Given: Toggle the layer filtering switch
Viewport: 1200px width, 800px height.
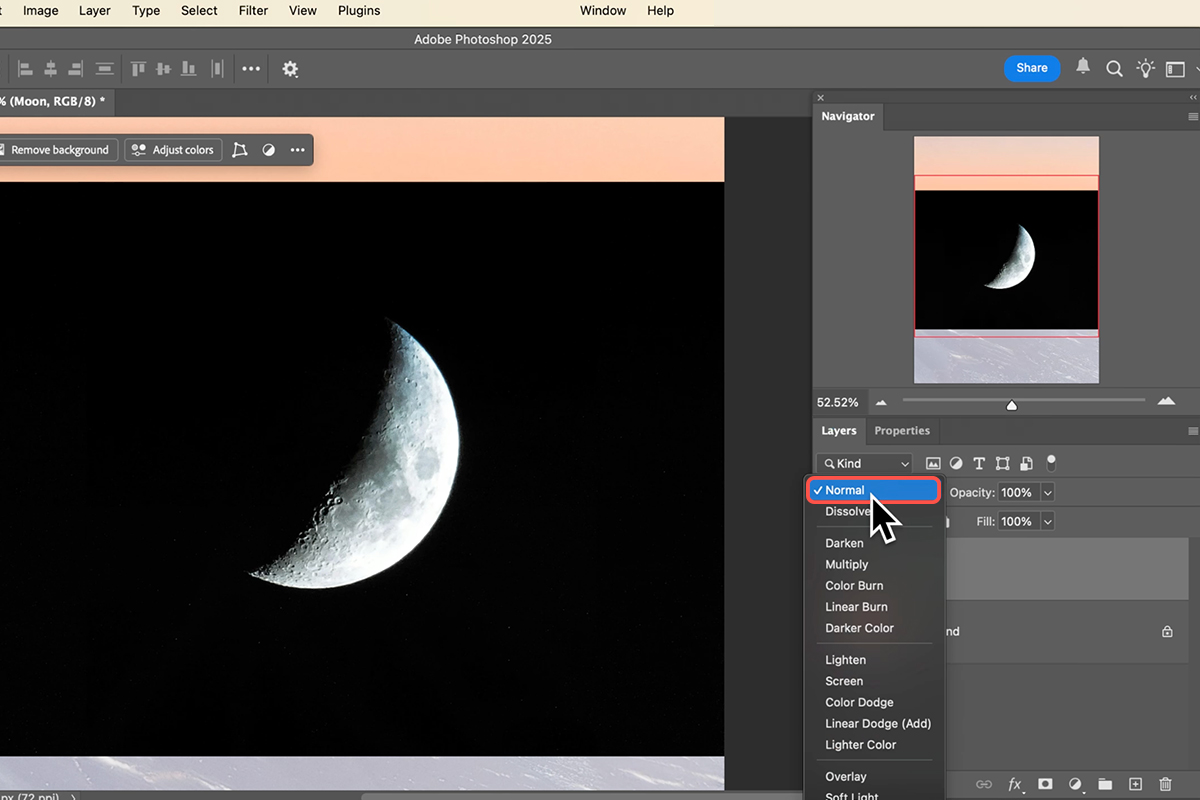Looking at the screenshot, I should [x=1051, y=463].
